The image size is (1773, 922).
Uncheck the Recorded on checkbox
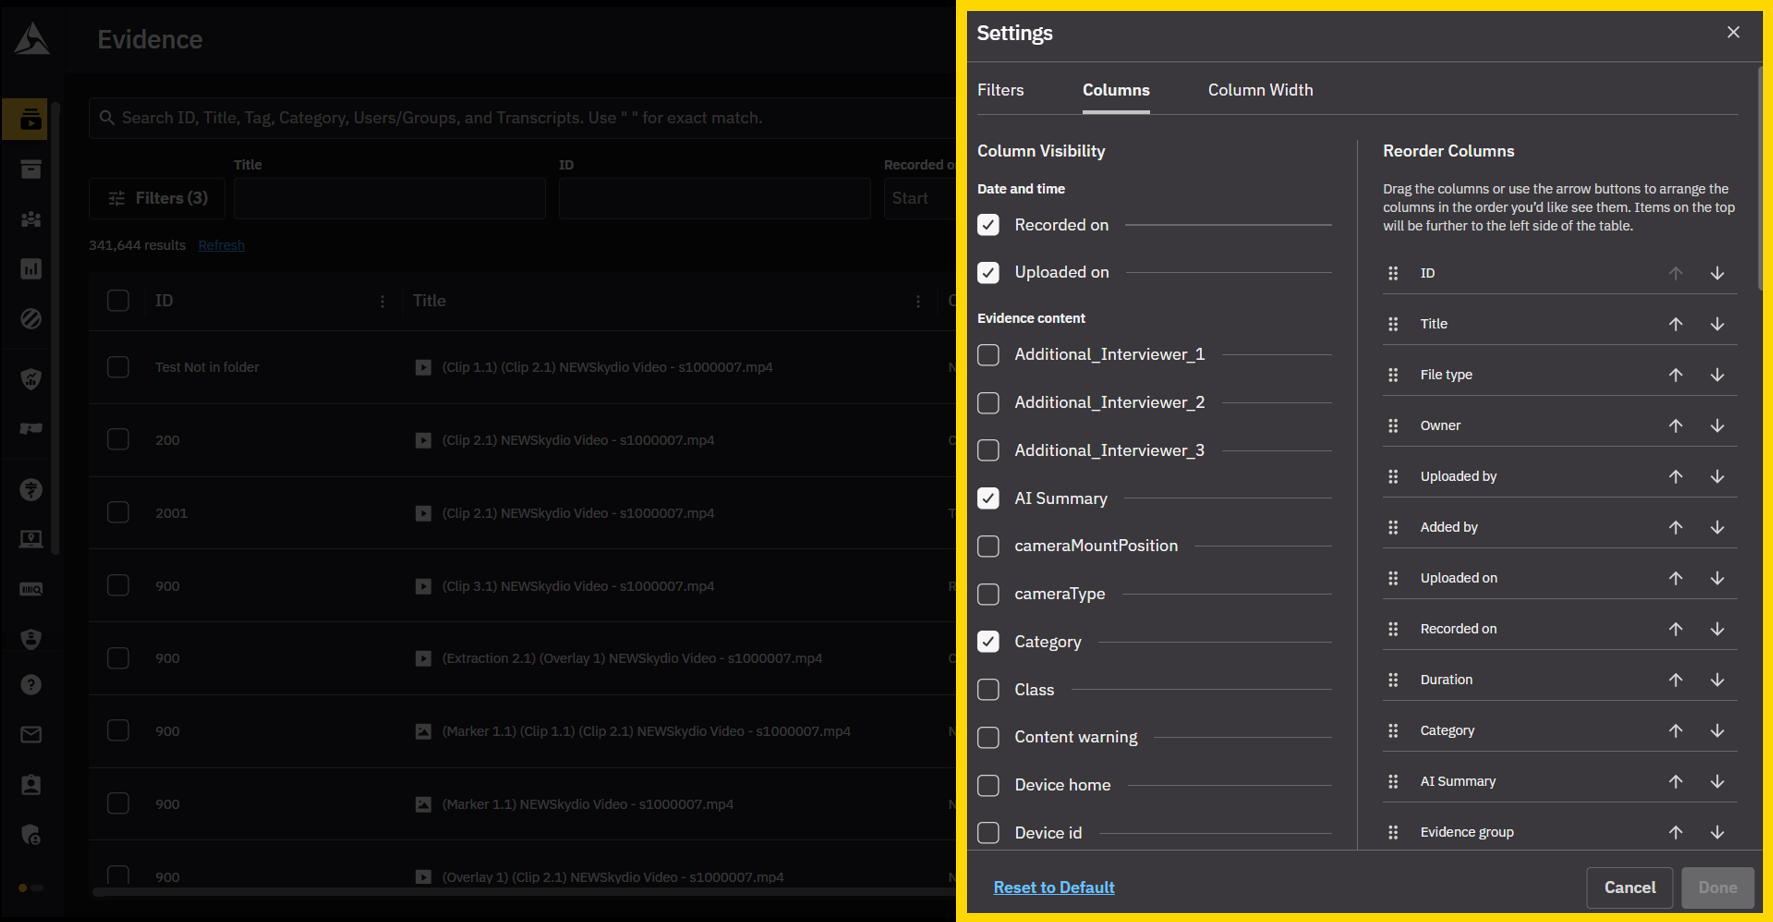coord(988,225)
